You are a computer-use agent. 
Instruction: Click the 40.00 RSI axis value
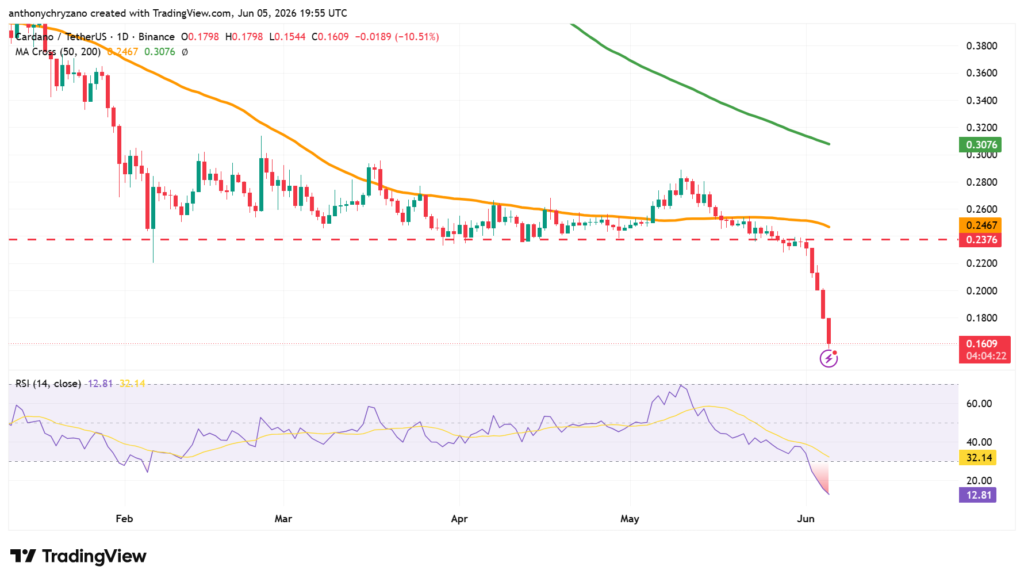click(979, 442)
